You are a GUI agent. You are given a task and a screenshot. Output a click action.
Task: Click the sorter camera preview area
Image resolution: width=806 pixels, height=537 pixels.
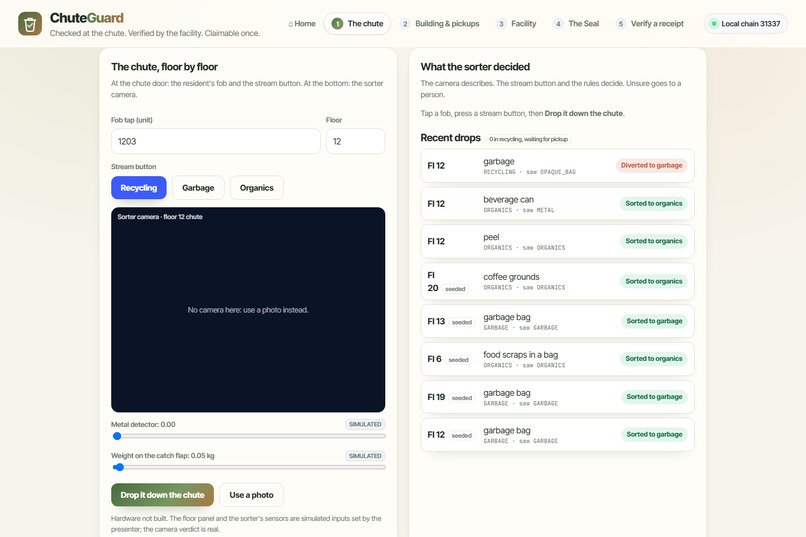tap(248, 309)
